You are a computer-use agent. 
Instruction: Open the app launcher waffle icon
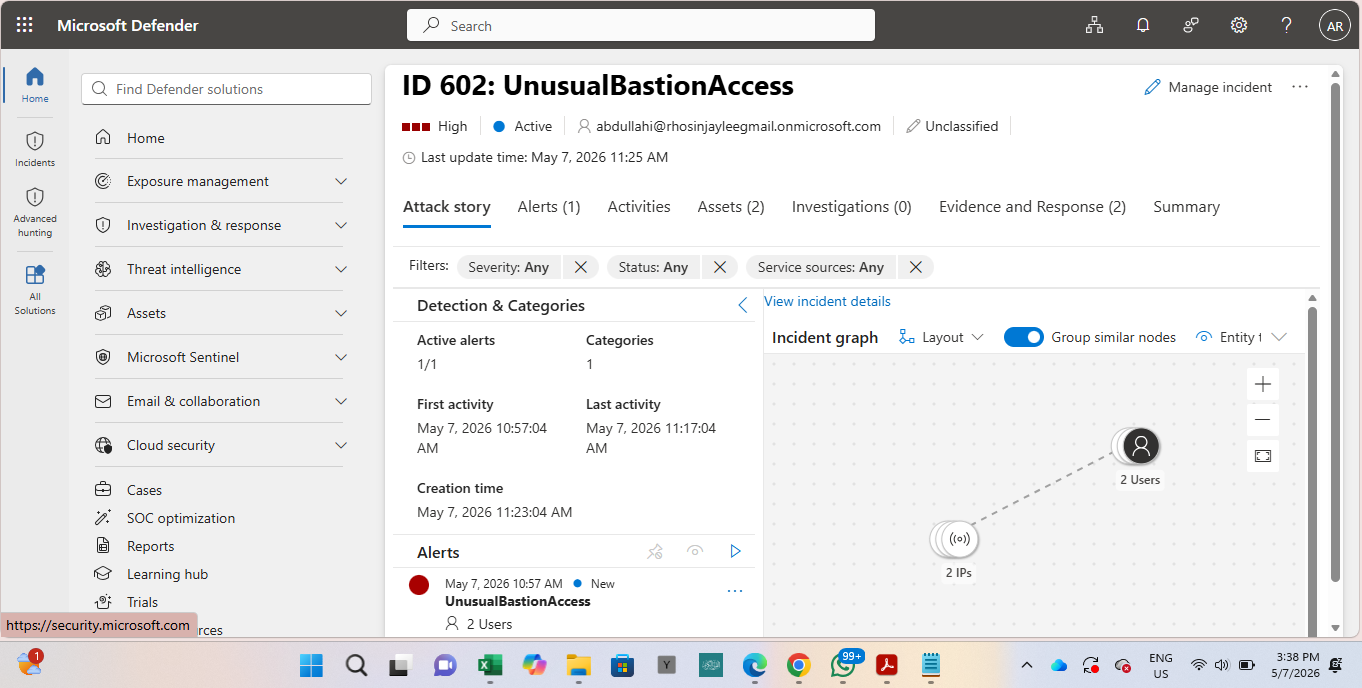(x=25, y=25)
